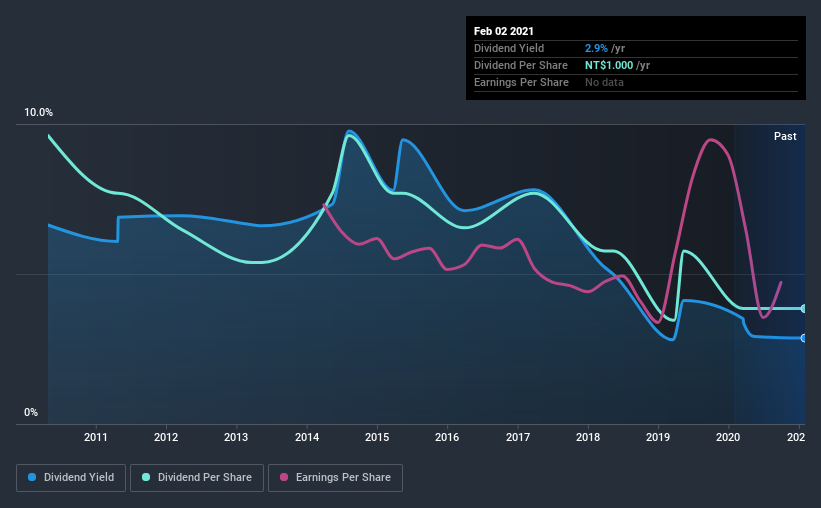This screenshot has height=508, width=821.
Task: Click the 2012 x-axis label
Action: click(166, 437)
